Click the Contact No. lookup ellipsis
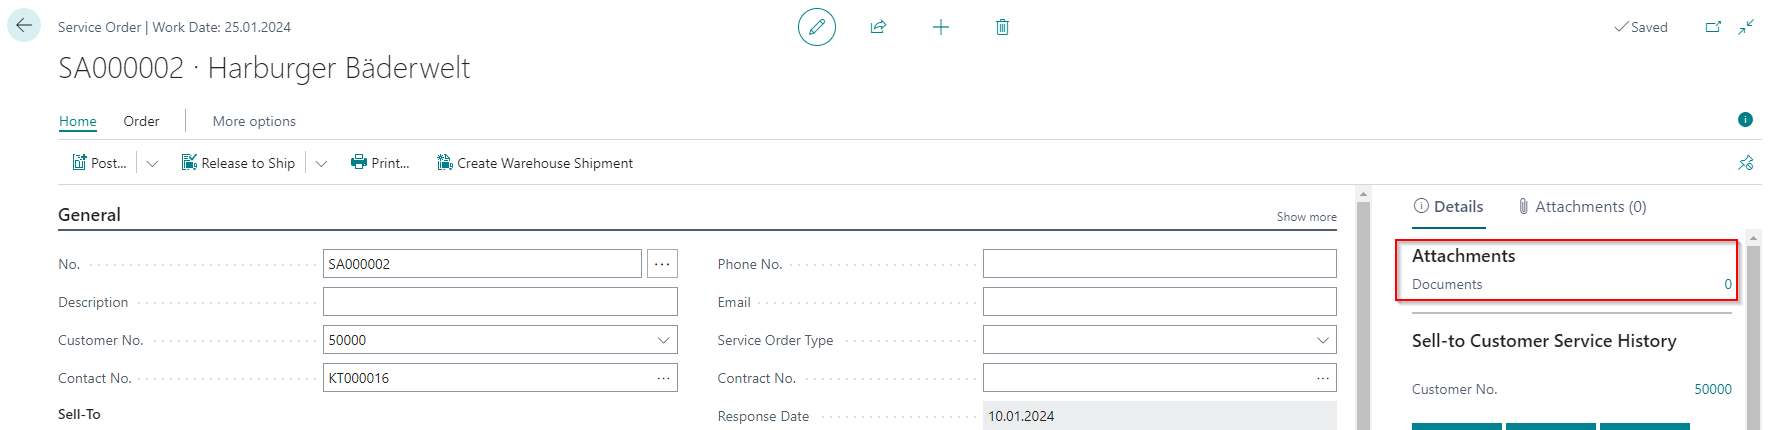Image resolution: width=1781 pixels, height=430 pixels. [663, 378]
